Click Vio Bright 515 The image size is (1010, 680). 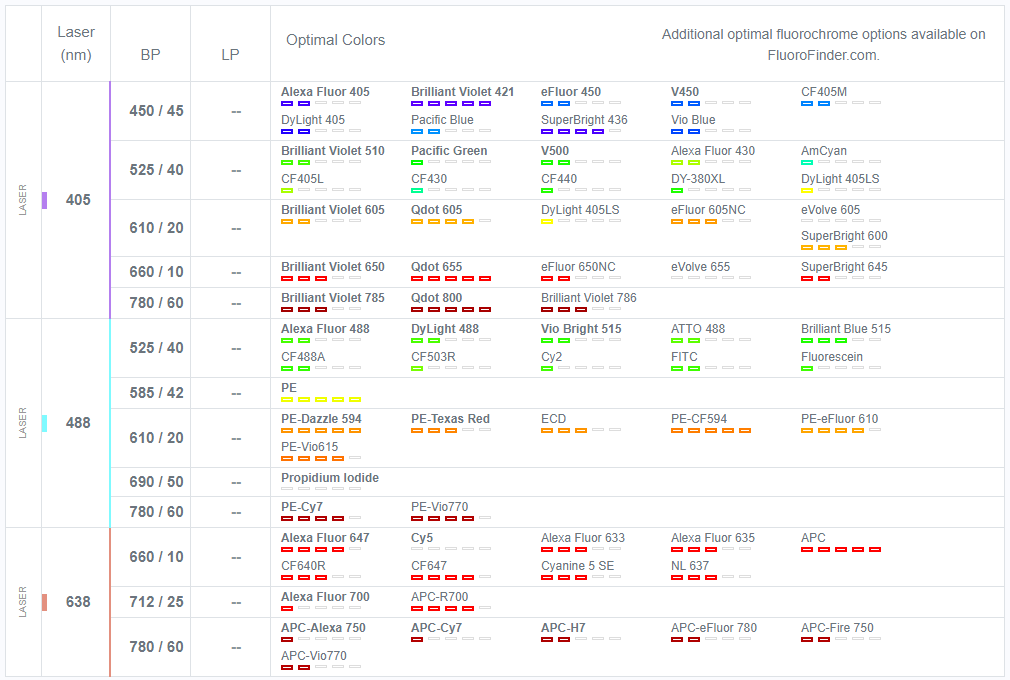(581, 328)
